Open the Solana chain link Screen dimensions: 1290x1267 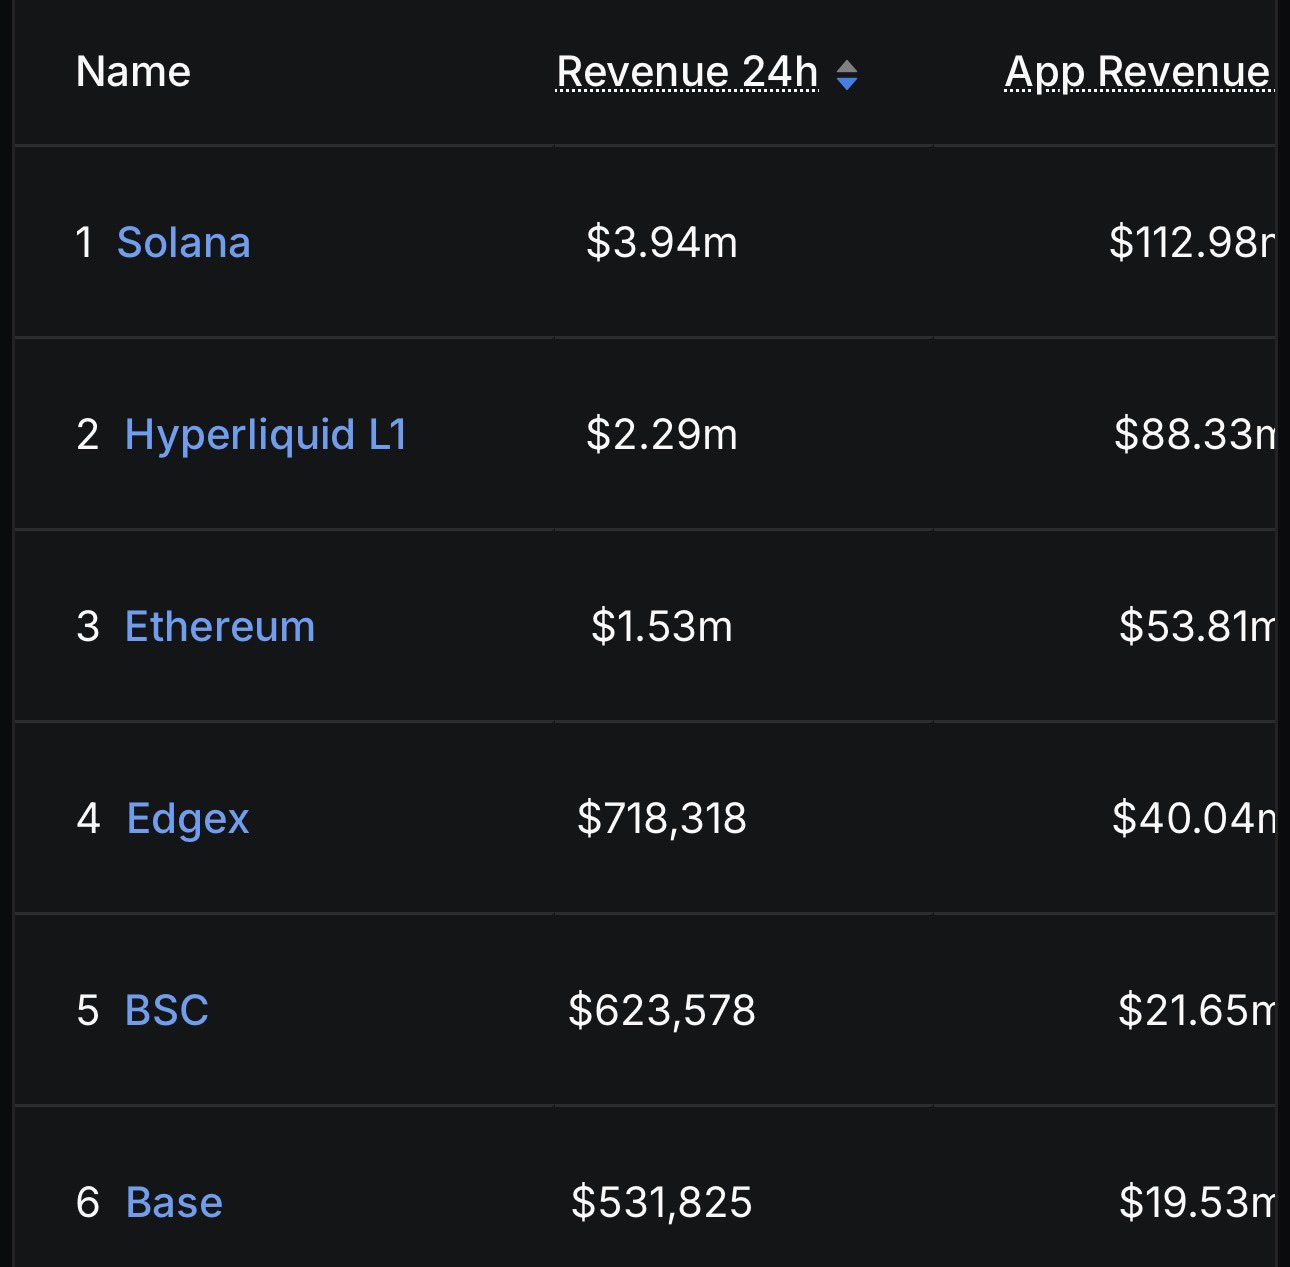(x=183, y=243)
